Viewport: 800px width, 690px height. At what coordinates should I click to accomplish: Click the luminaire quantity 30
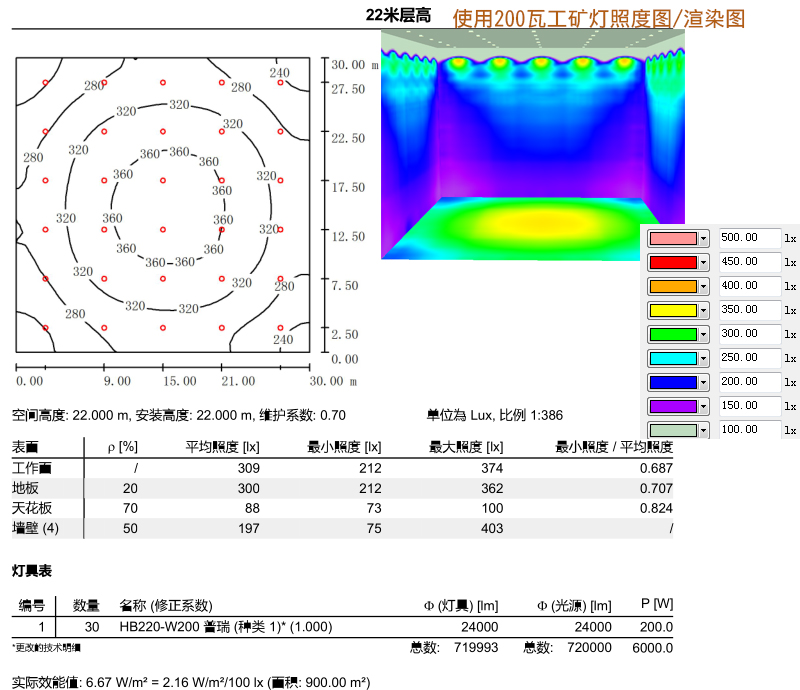[92, 627]
